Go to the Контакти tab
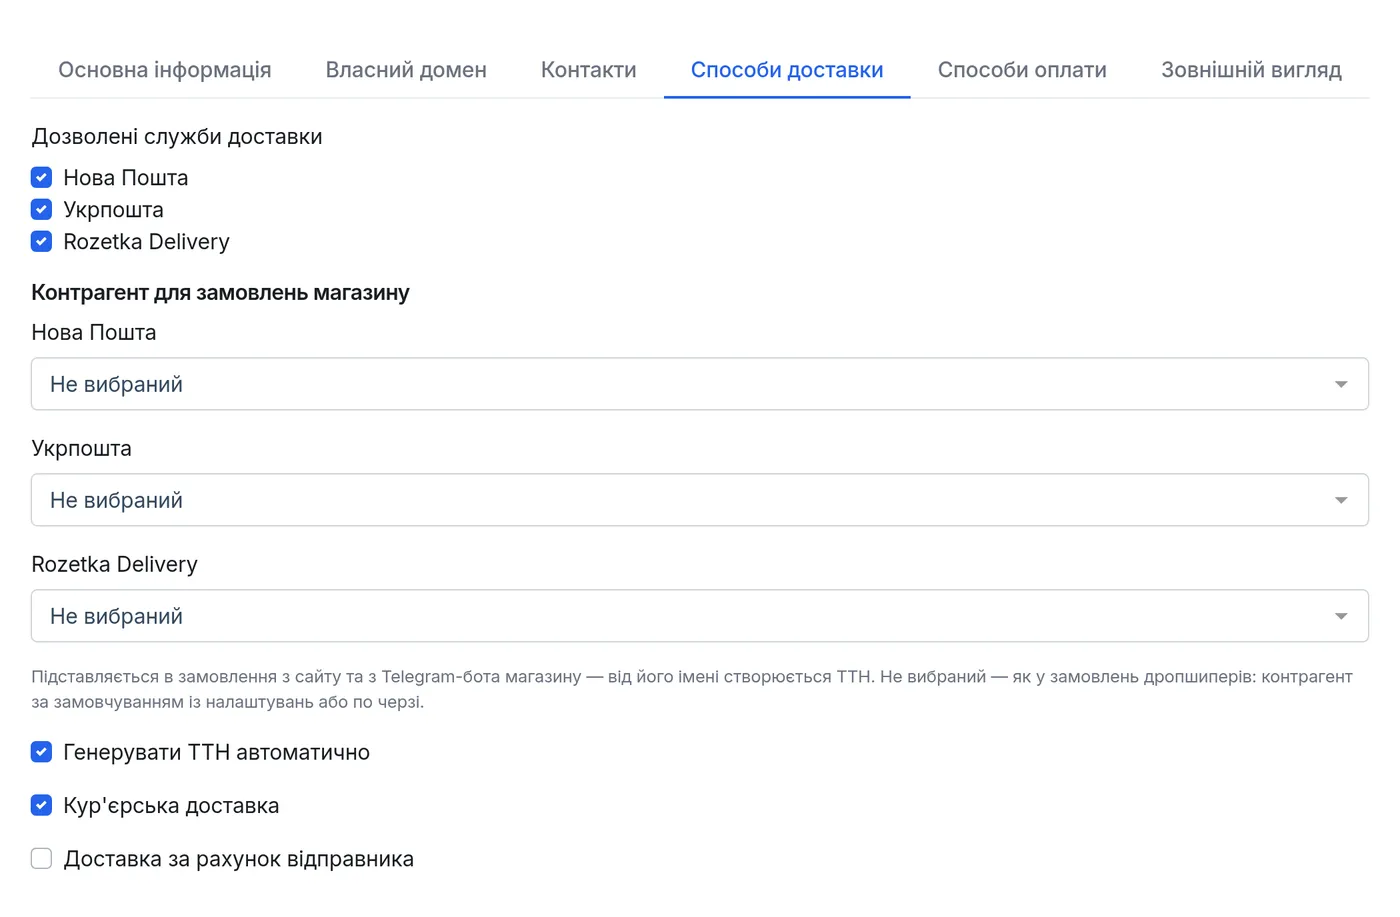The image size is (1400, 917). click(589, 70)
